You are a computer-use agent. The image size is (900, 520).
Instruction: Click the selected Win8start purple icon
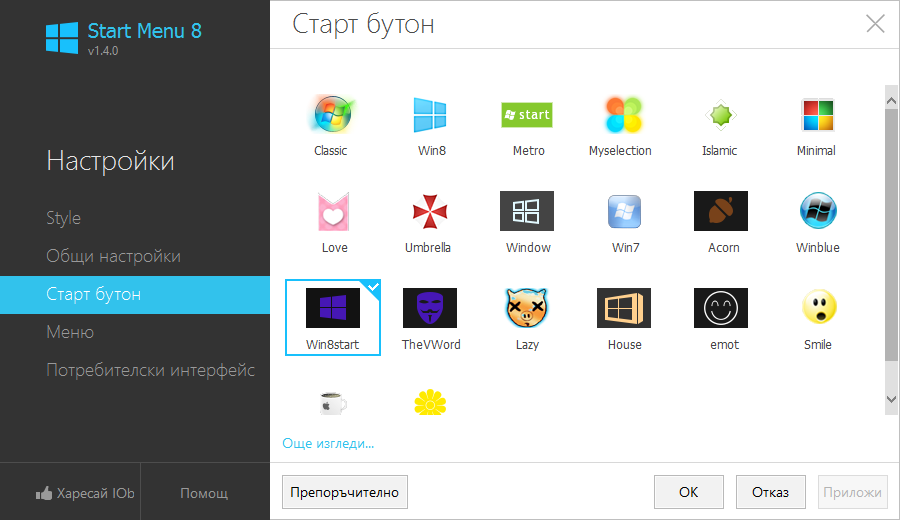(x=333, y=308)
